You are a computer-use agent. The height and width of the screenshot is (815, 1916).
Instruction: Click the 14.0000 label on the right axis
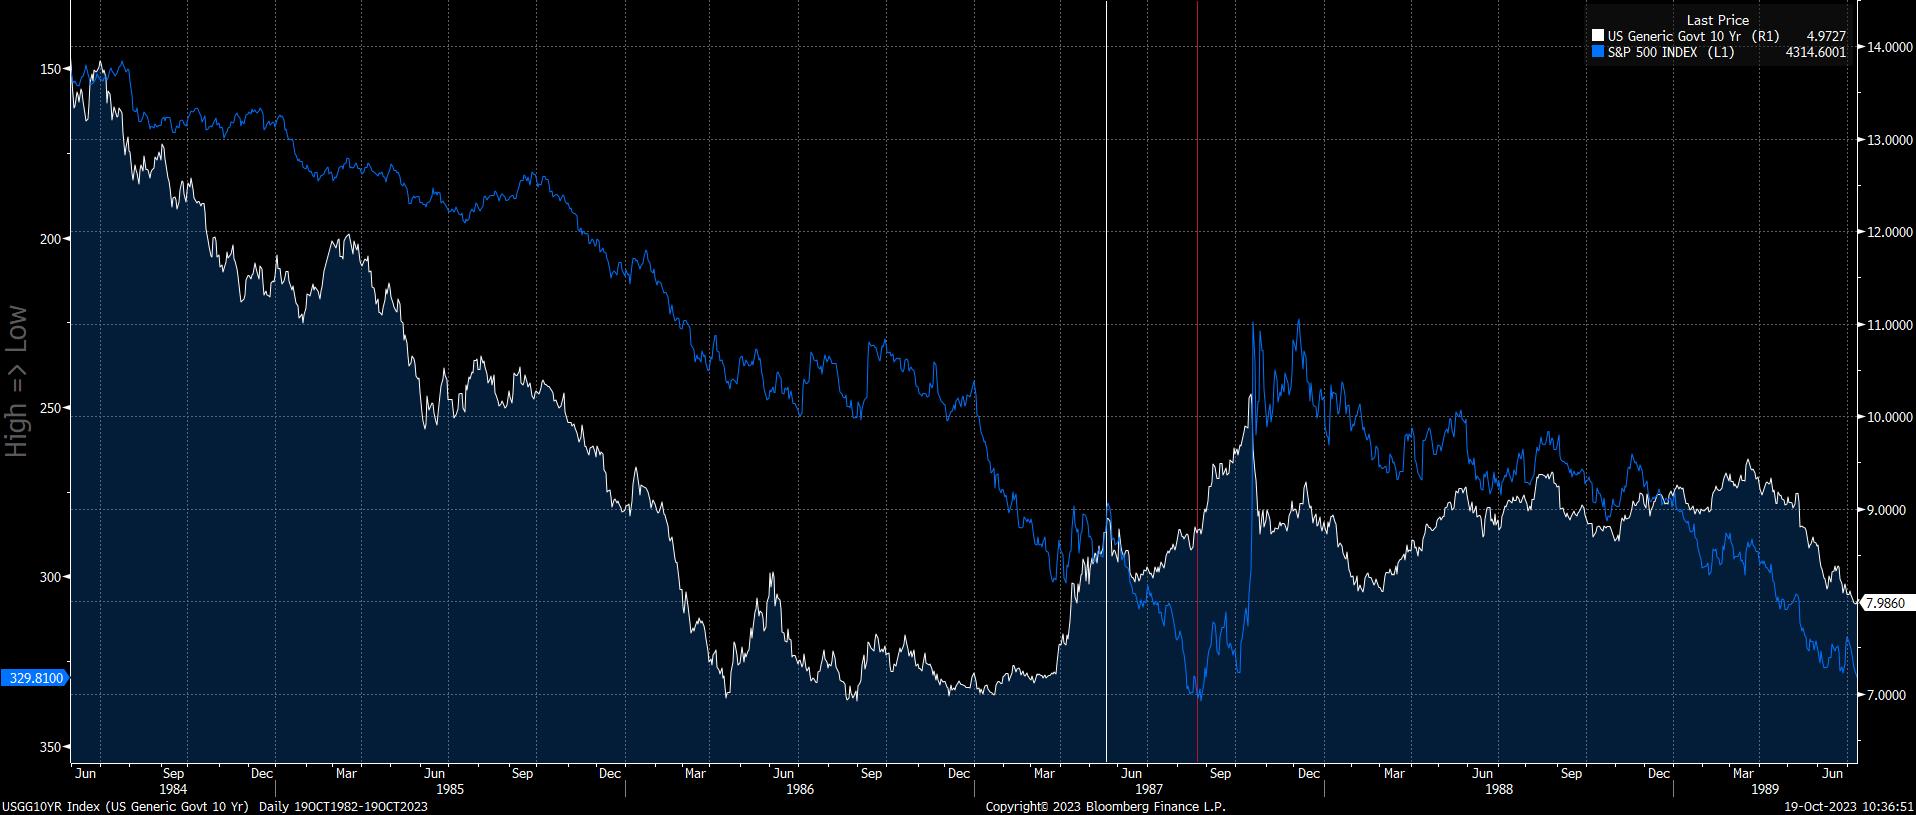click(x=1888, y=47)
